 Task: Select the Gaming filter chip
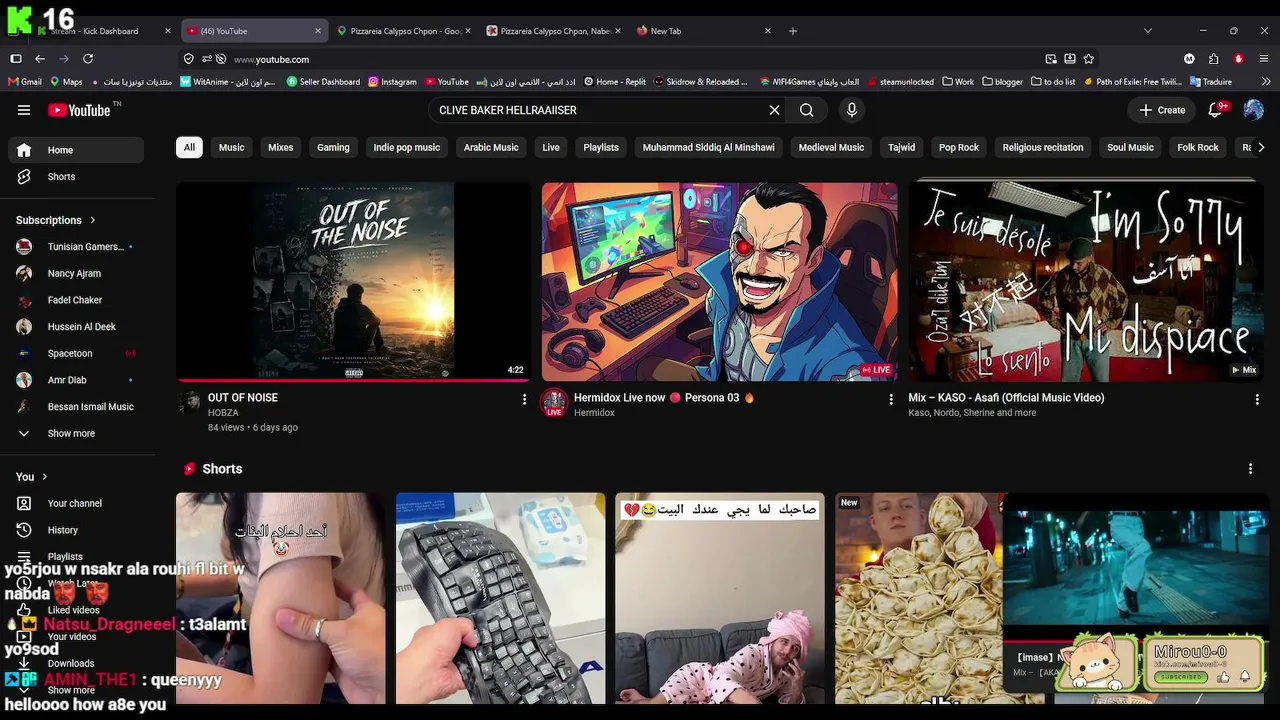pyautogui.click(x=333, y=147)
